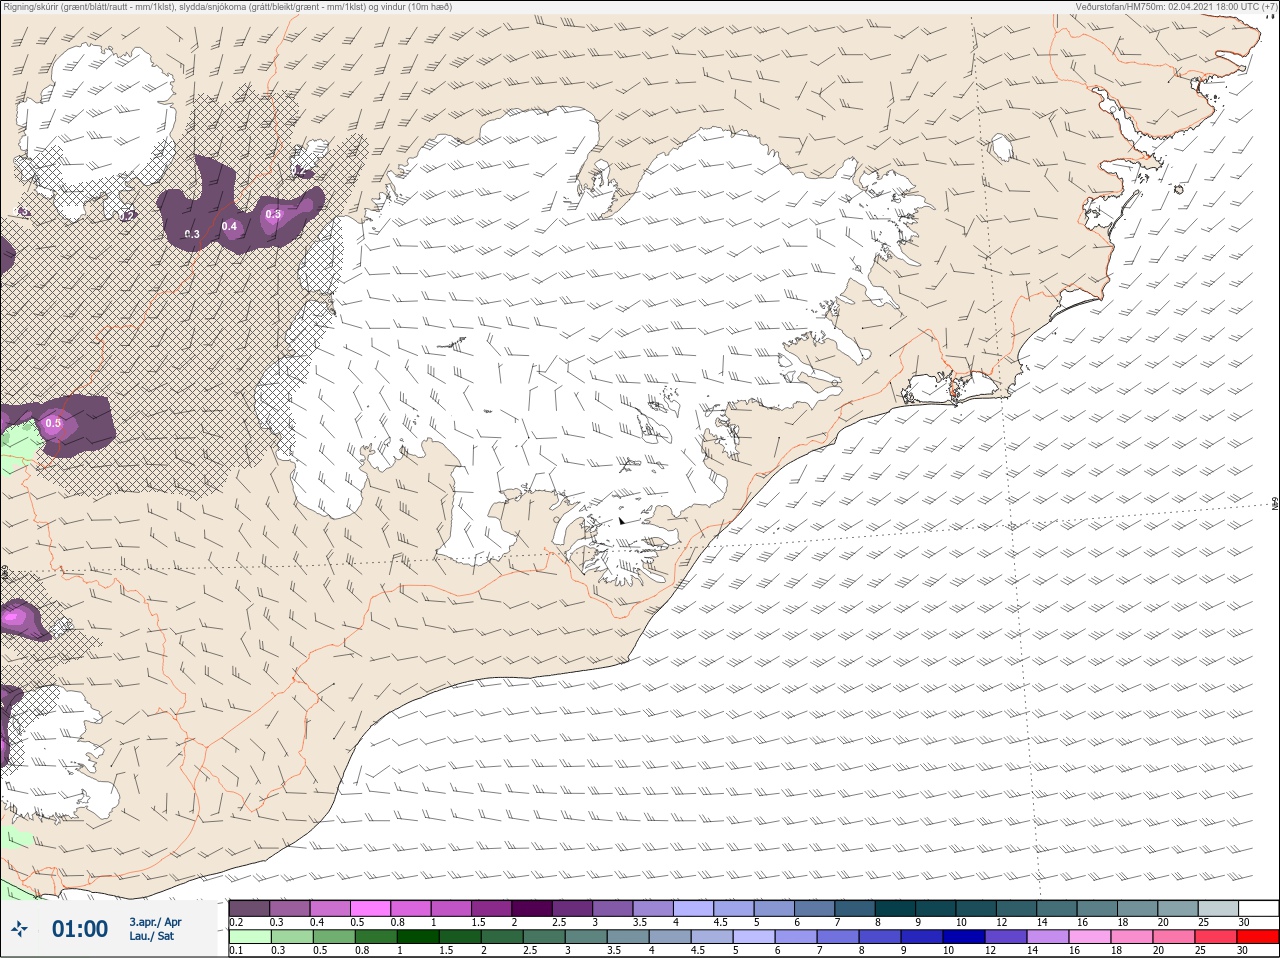Screen dimensions: 1280x958
Task: Click the 25 label in the upper legend row
Action: pyautogui.click(x=1202, y=922)
